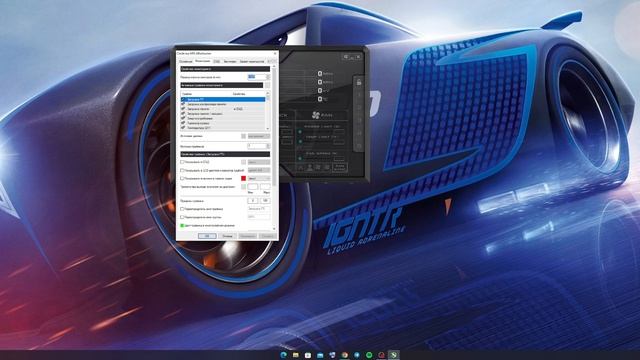Image resolution: width=640 pixels, height=360 pixels.
Task: Click the tab strip scroll arrows
Action: point(272,61)
